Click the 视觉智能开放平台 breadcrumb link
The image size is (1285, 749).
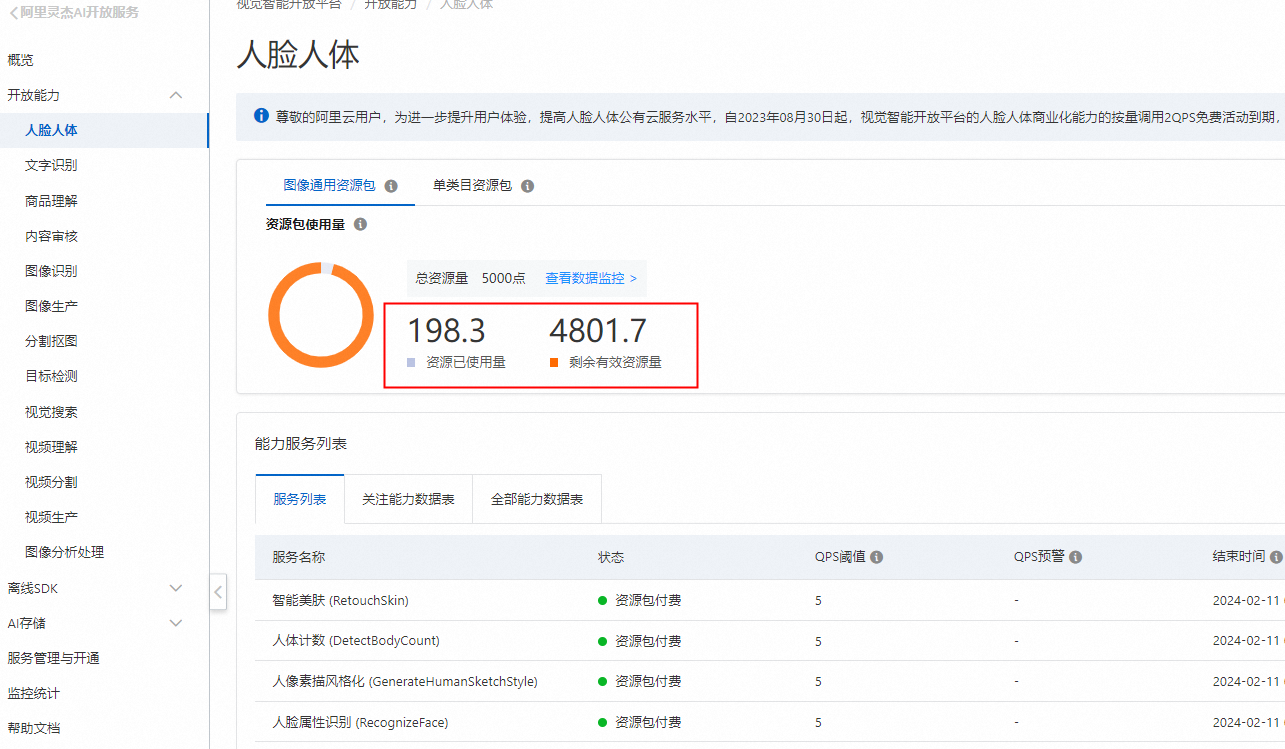coord(289,4)
